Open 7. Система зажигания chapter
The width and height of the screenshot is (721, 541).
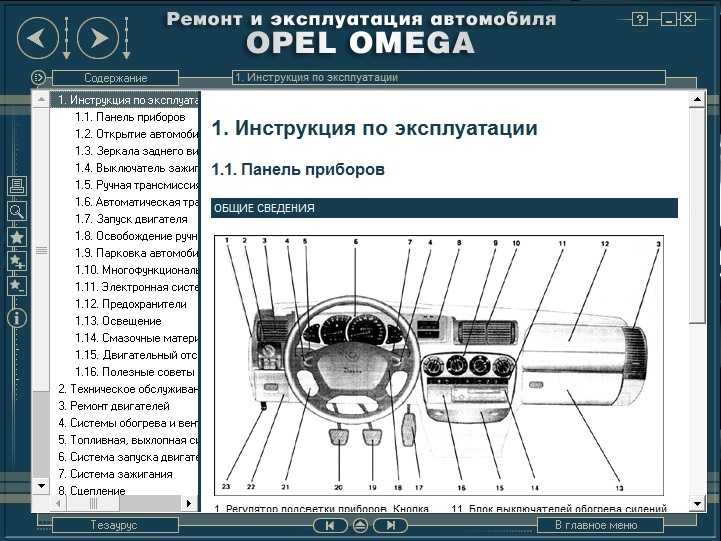coord(115,474)
